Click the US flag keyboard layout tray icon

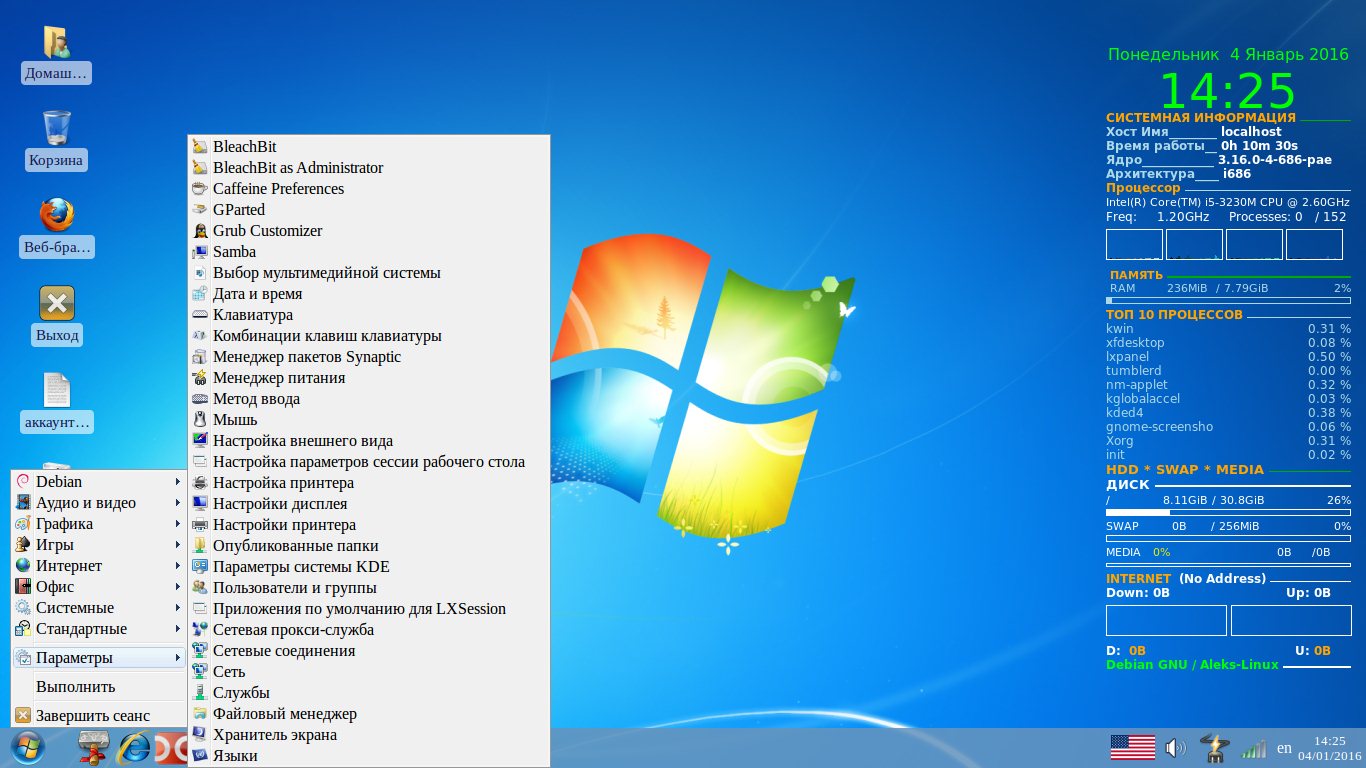click(x=1132, y=747)
